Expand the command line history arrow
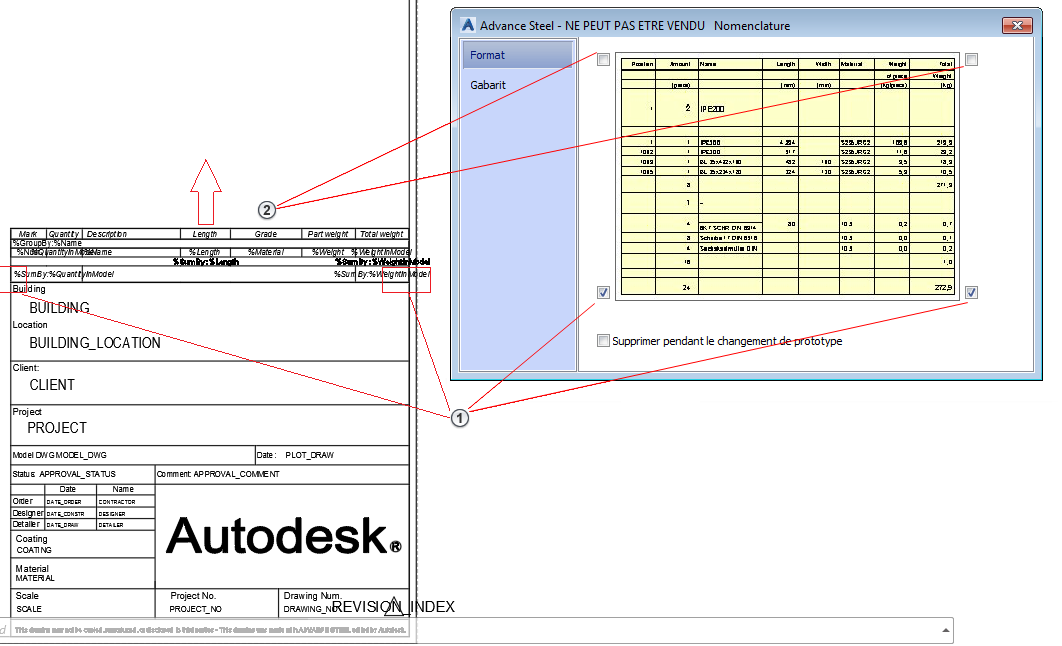Image resolution: width=1062 pixels, height=646 pixels. [x=946, y=630]
